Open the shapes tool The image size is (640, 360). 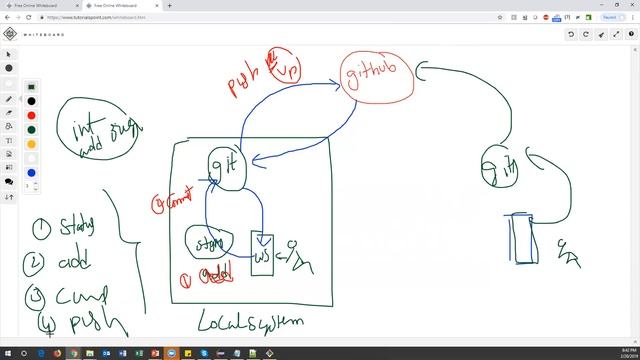[x=9, y=127]
